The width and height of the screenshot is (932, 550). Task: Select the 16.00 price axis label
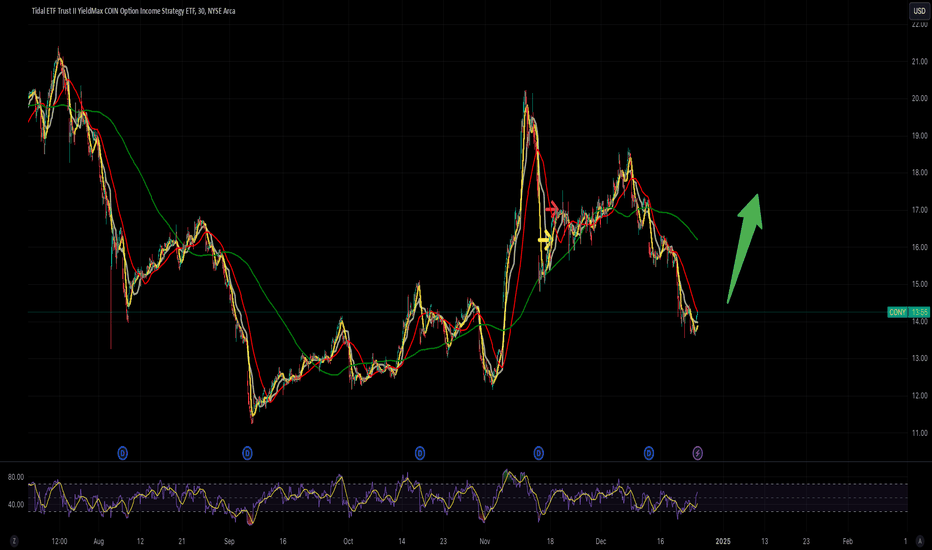(920, 247)
